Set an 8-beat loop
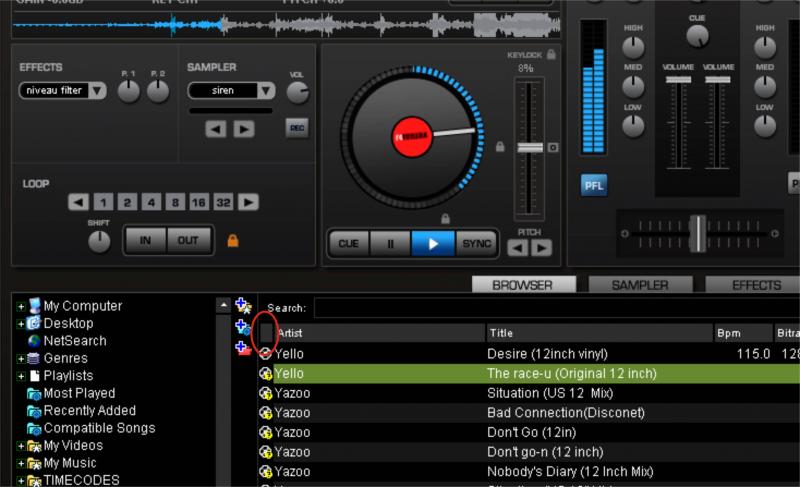 point(175,202)
